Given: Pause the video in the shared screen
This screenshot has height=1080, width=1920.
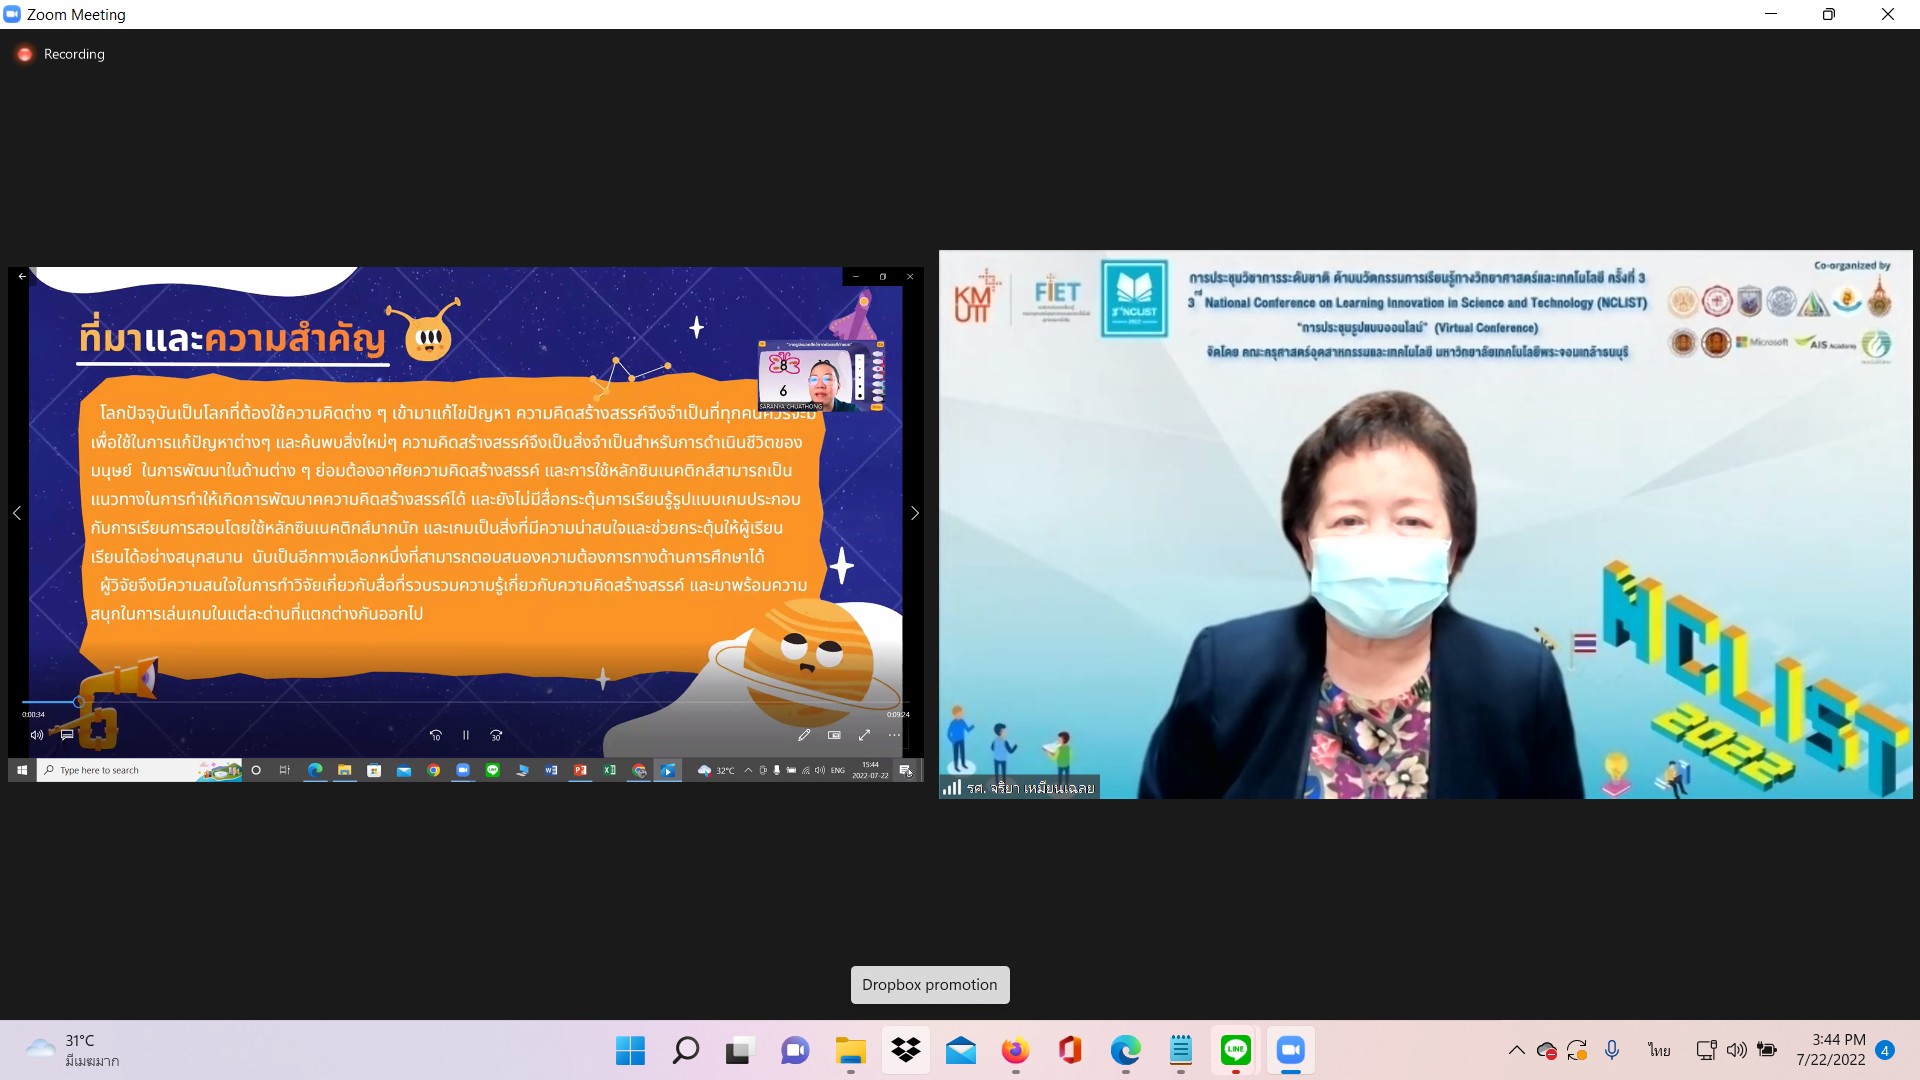Looking at the screenshot, I should 466,735.
